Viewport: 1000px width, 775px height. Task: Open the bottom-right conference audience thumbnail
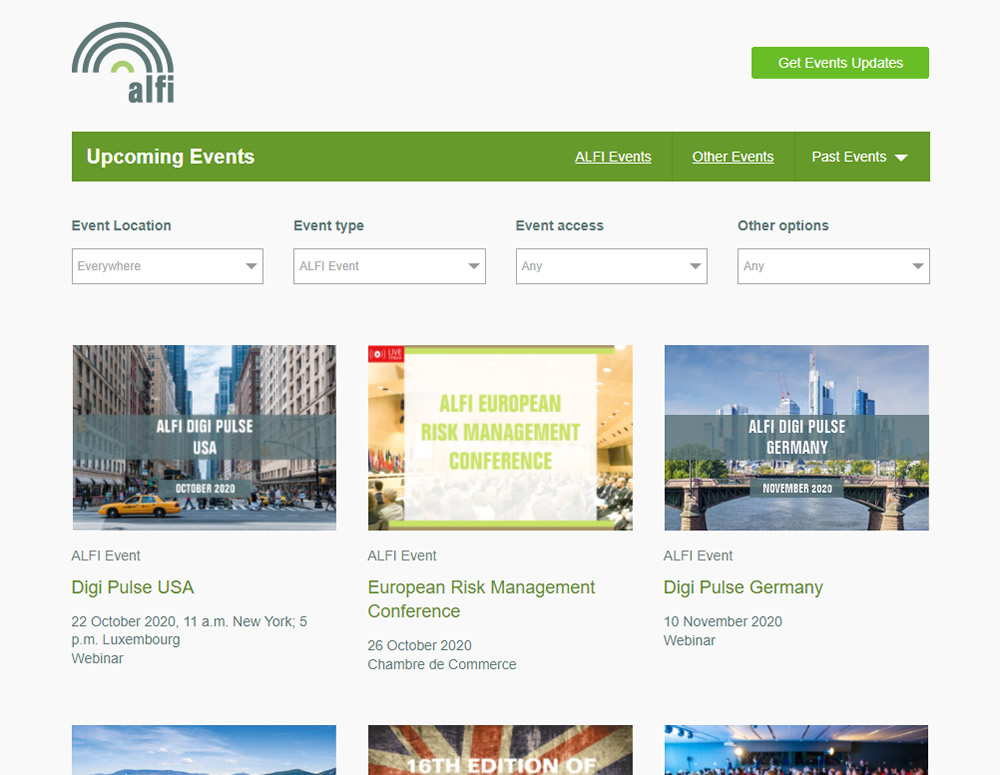coord(796,750)
